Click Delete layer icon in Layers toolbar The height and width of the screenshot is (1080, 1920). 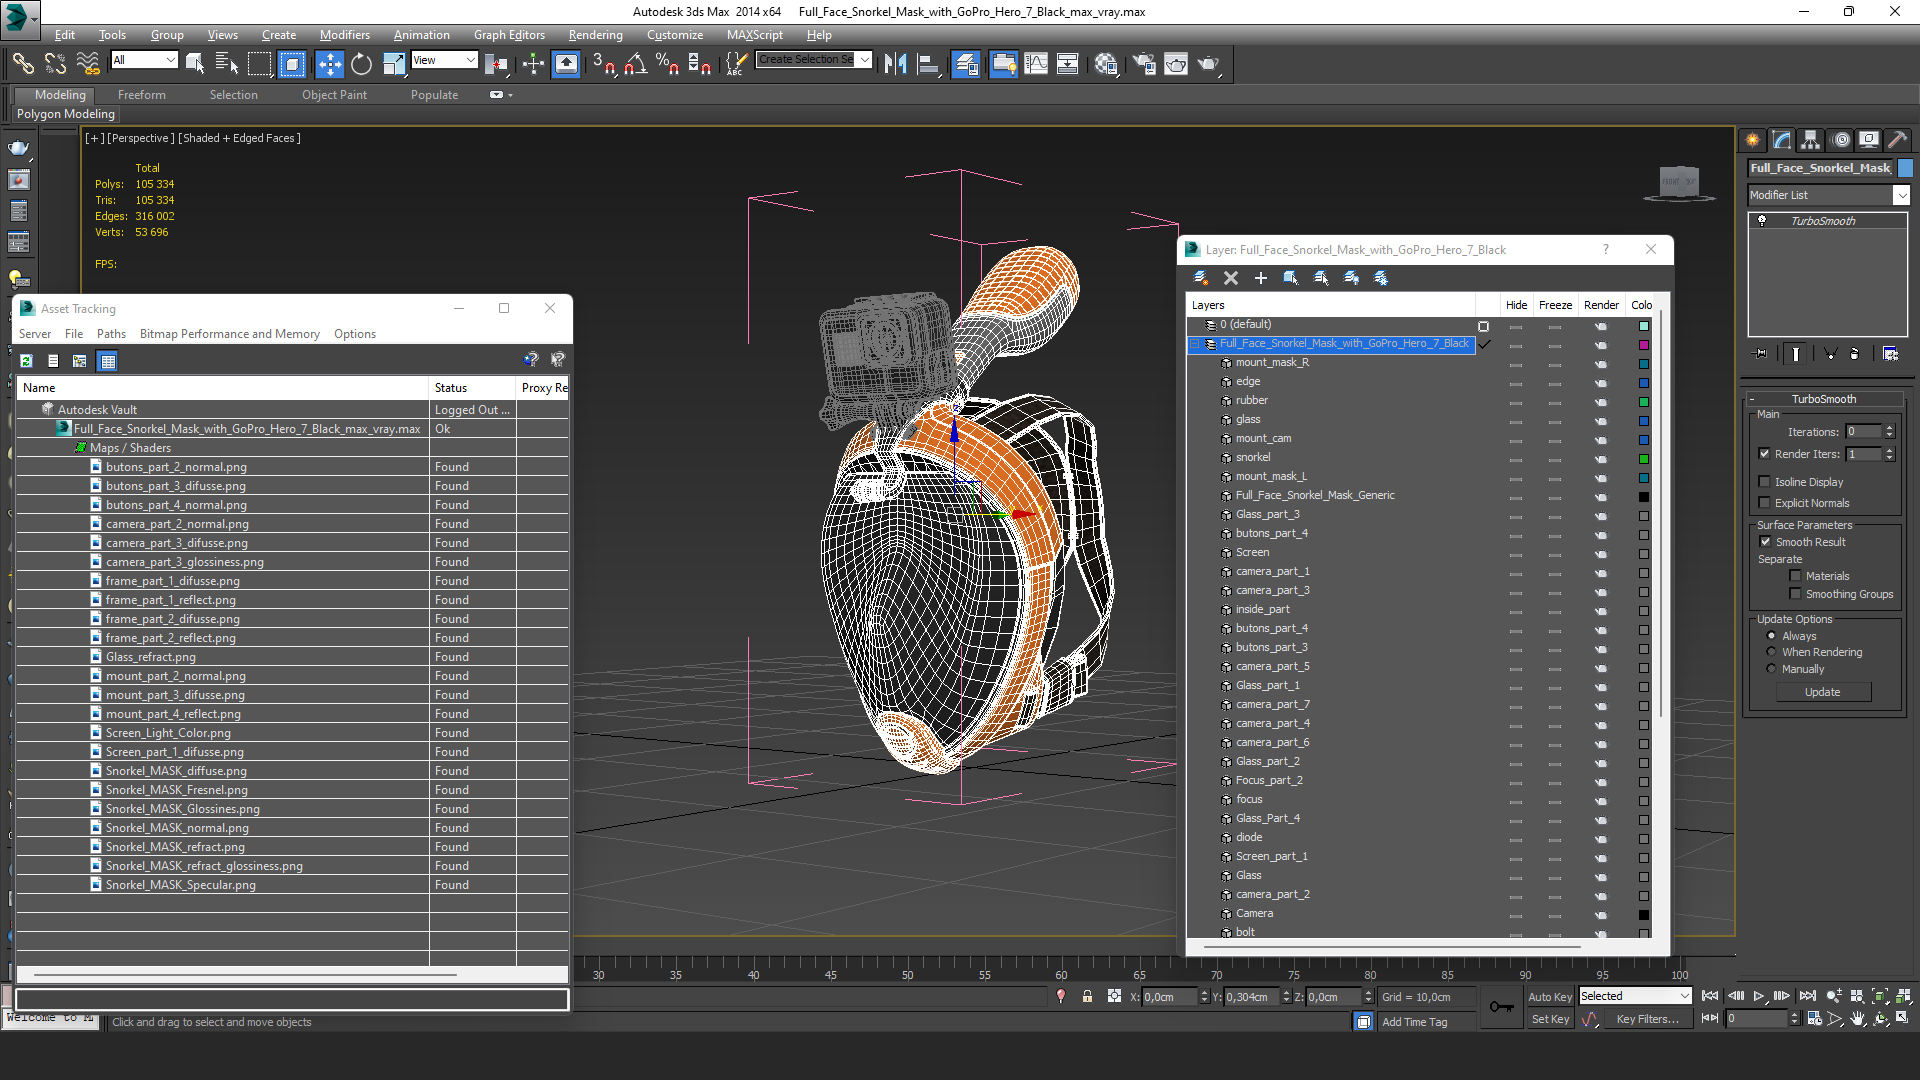point(1231,278)
